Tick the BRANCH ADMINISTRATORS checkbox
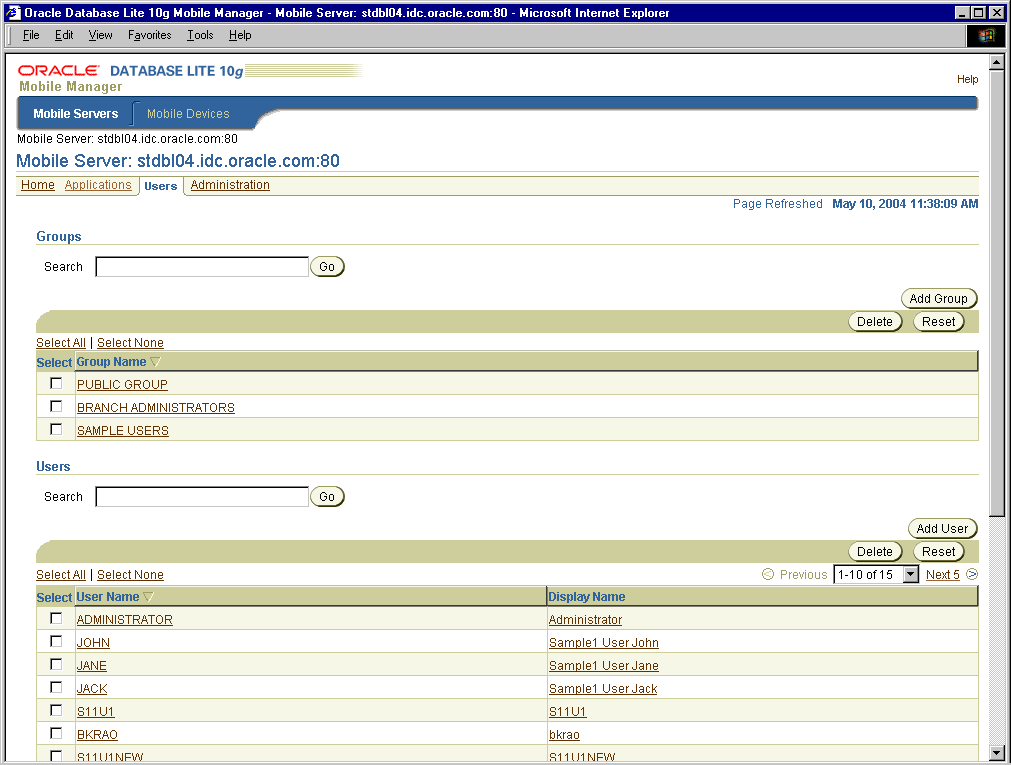 56,406
